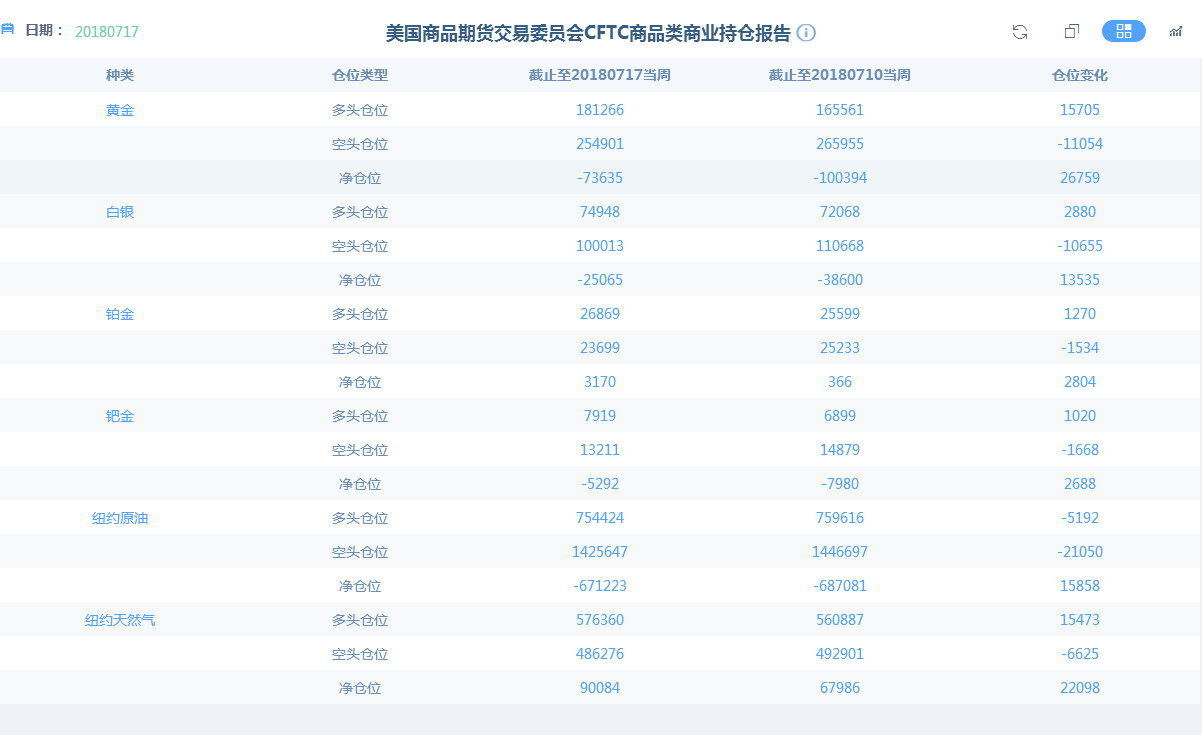Click the 种类 column header

tap(120, 75)
